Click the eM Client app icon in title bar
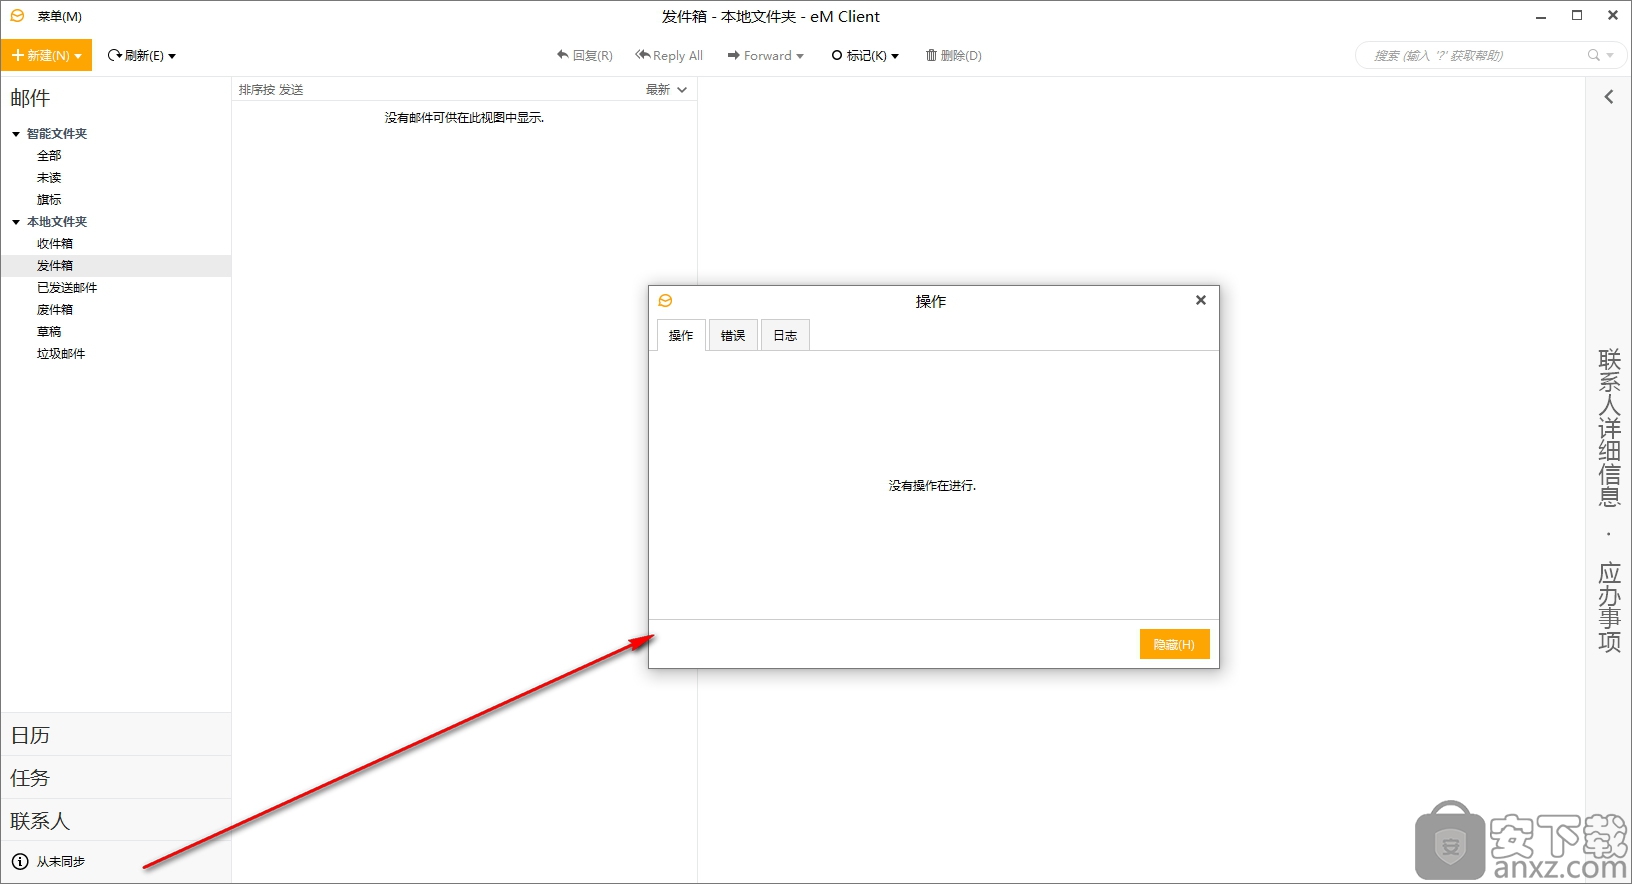The height and width of the screenshot is (884, 1632). pos(17,16)
